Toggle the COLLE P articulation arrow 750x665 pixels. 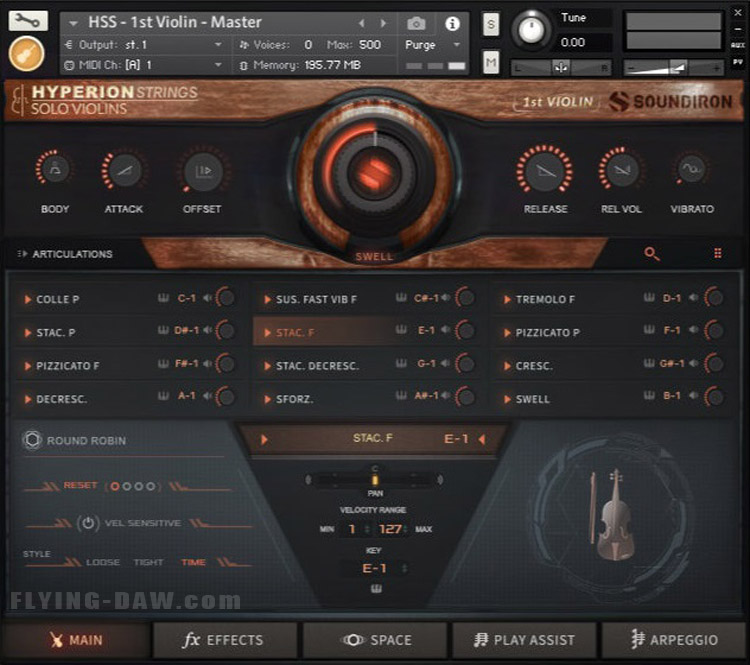click(28, 299)
